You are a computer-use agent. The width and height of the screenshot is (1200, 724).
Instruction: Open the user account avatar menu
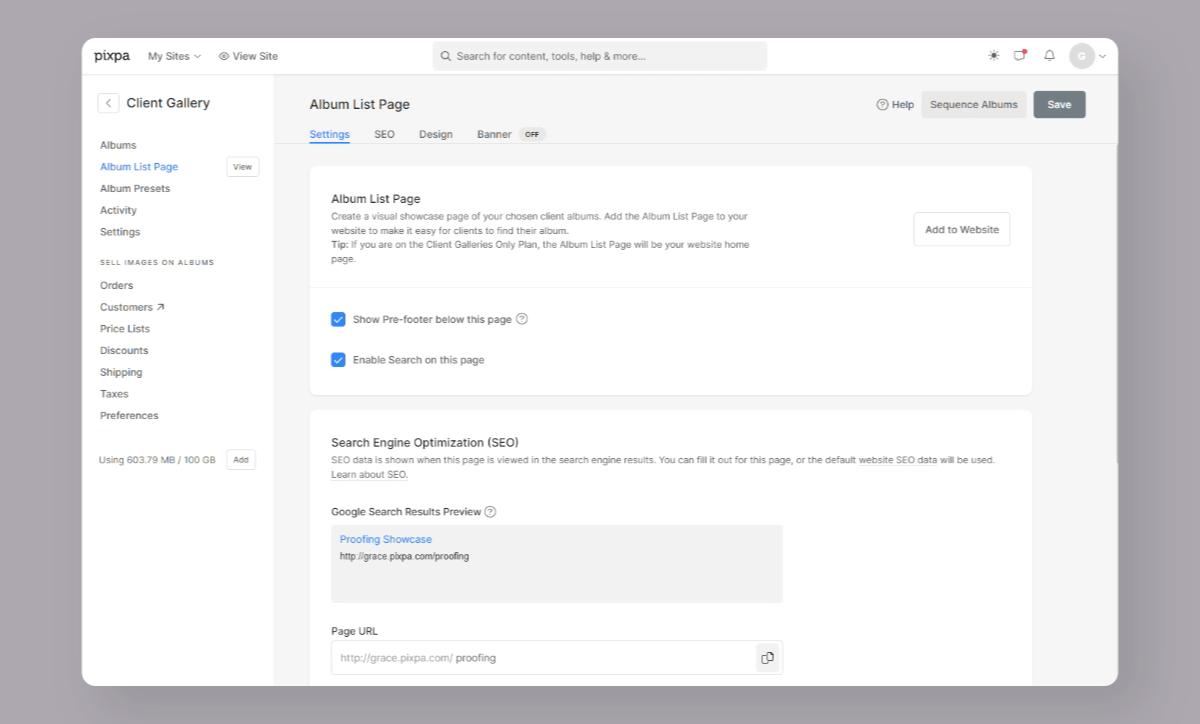click(x=1086, y=56)
